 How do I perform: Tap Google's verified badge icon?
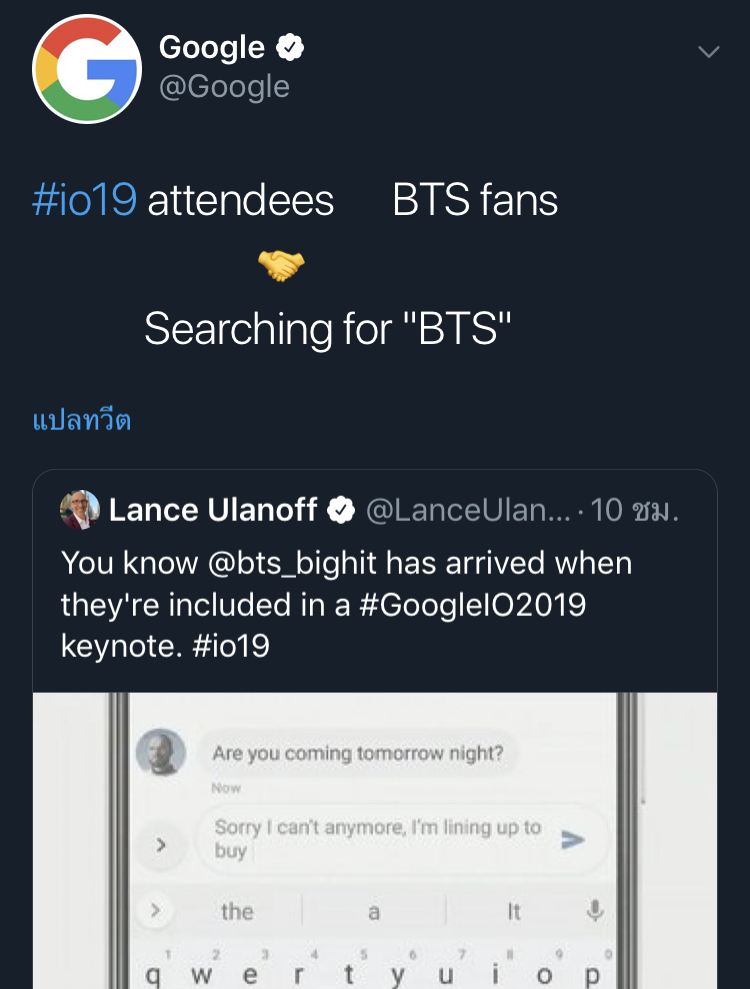coord(290,47)
